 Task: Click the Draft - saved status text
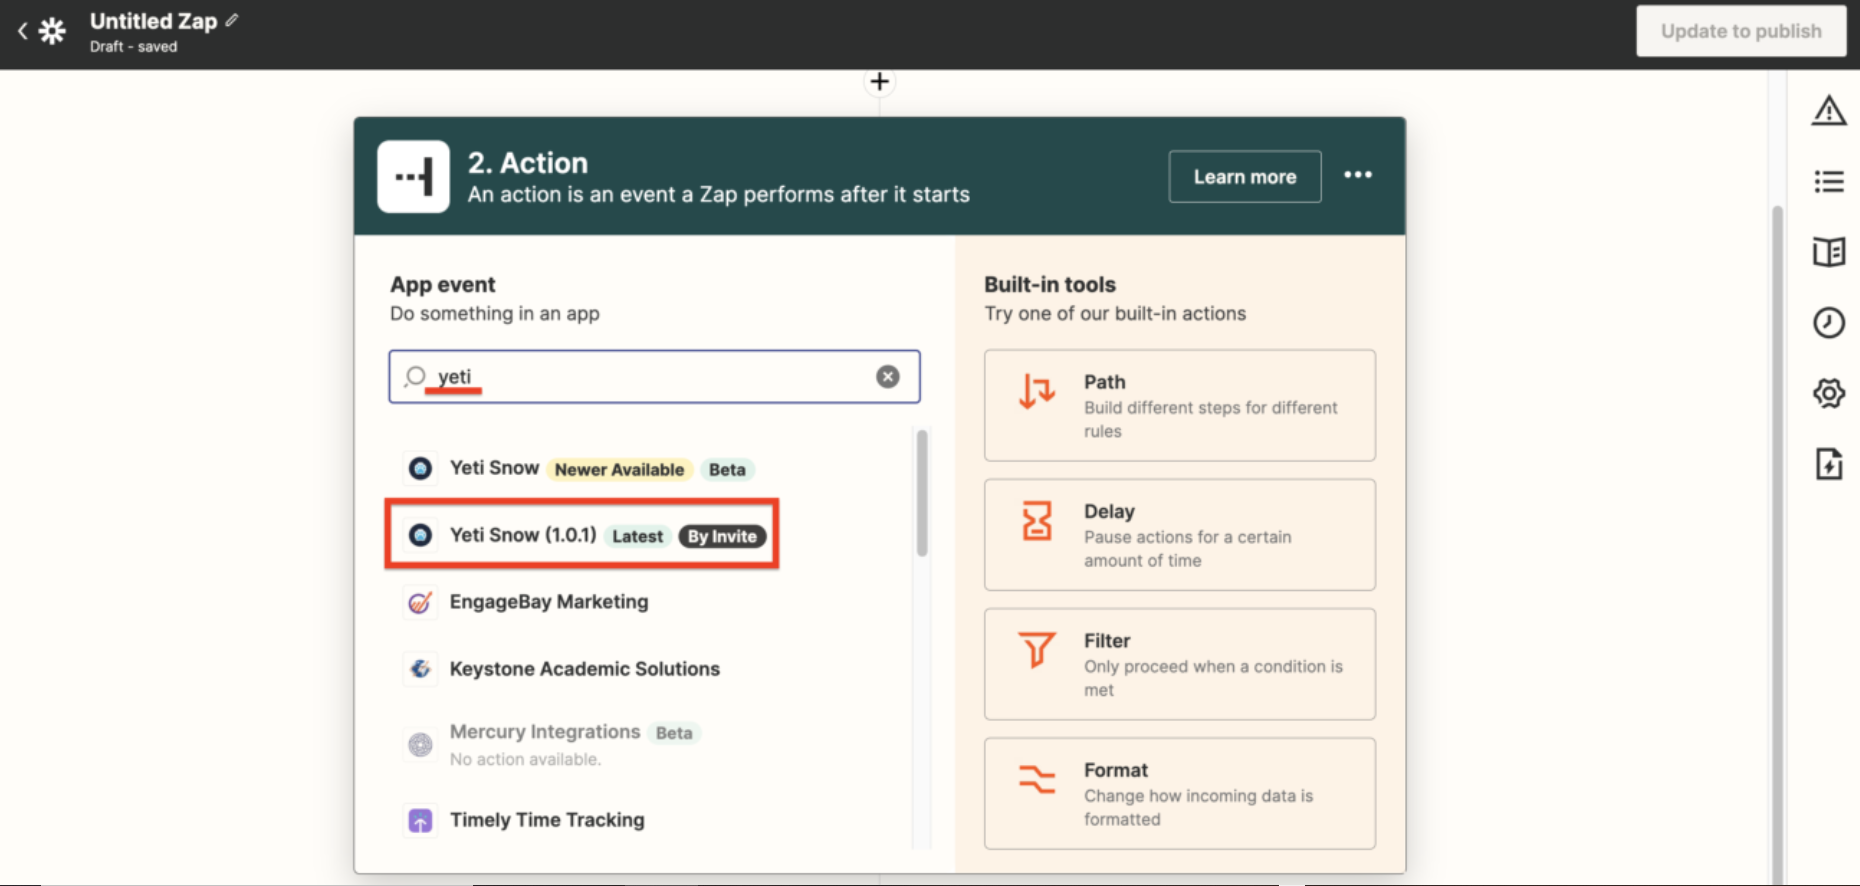tap(133, 47)
